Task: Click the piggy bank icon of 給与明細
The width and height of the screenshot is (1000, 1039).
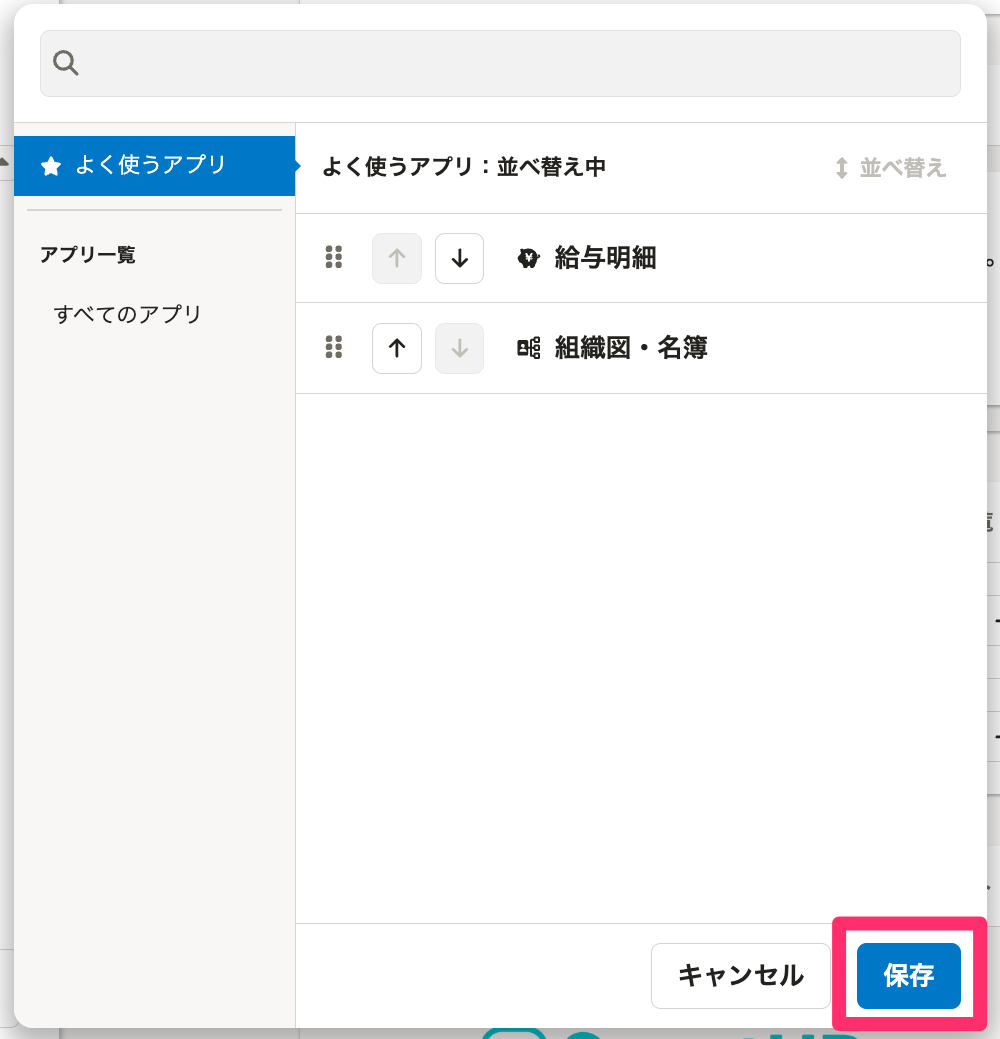Action: (x=528, y=258)
